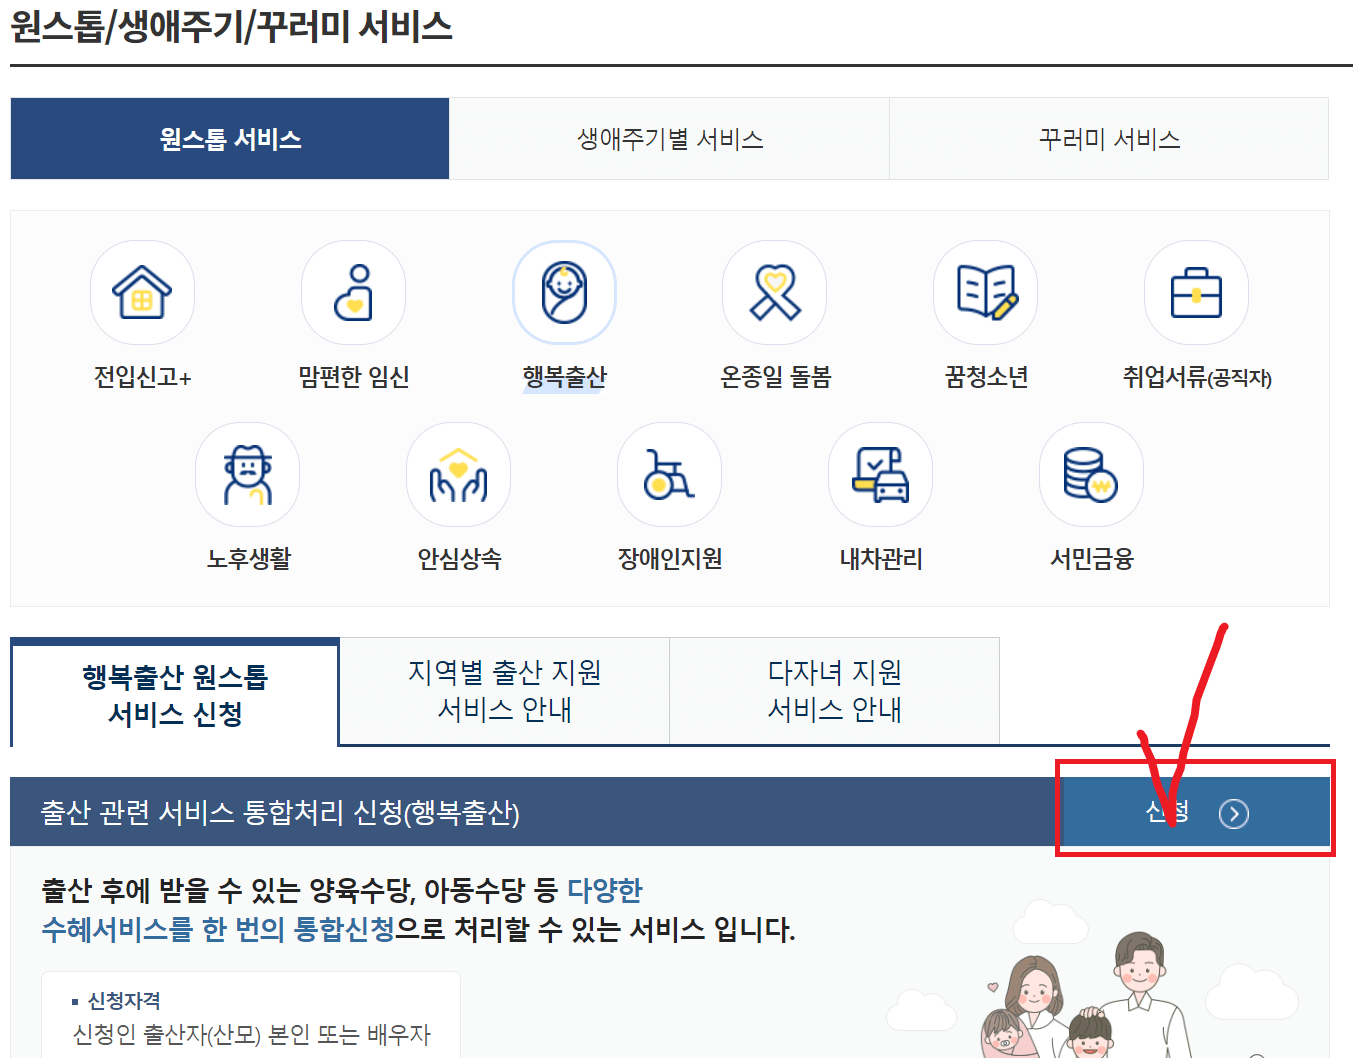Switch to the 생애주기별 서비스 tab

tap(670, 139)
